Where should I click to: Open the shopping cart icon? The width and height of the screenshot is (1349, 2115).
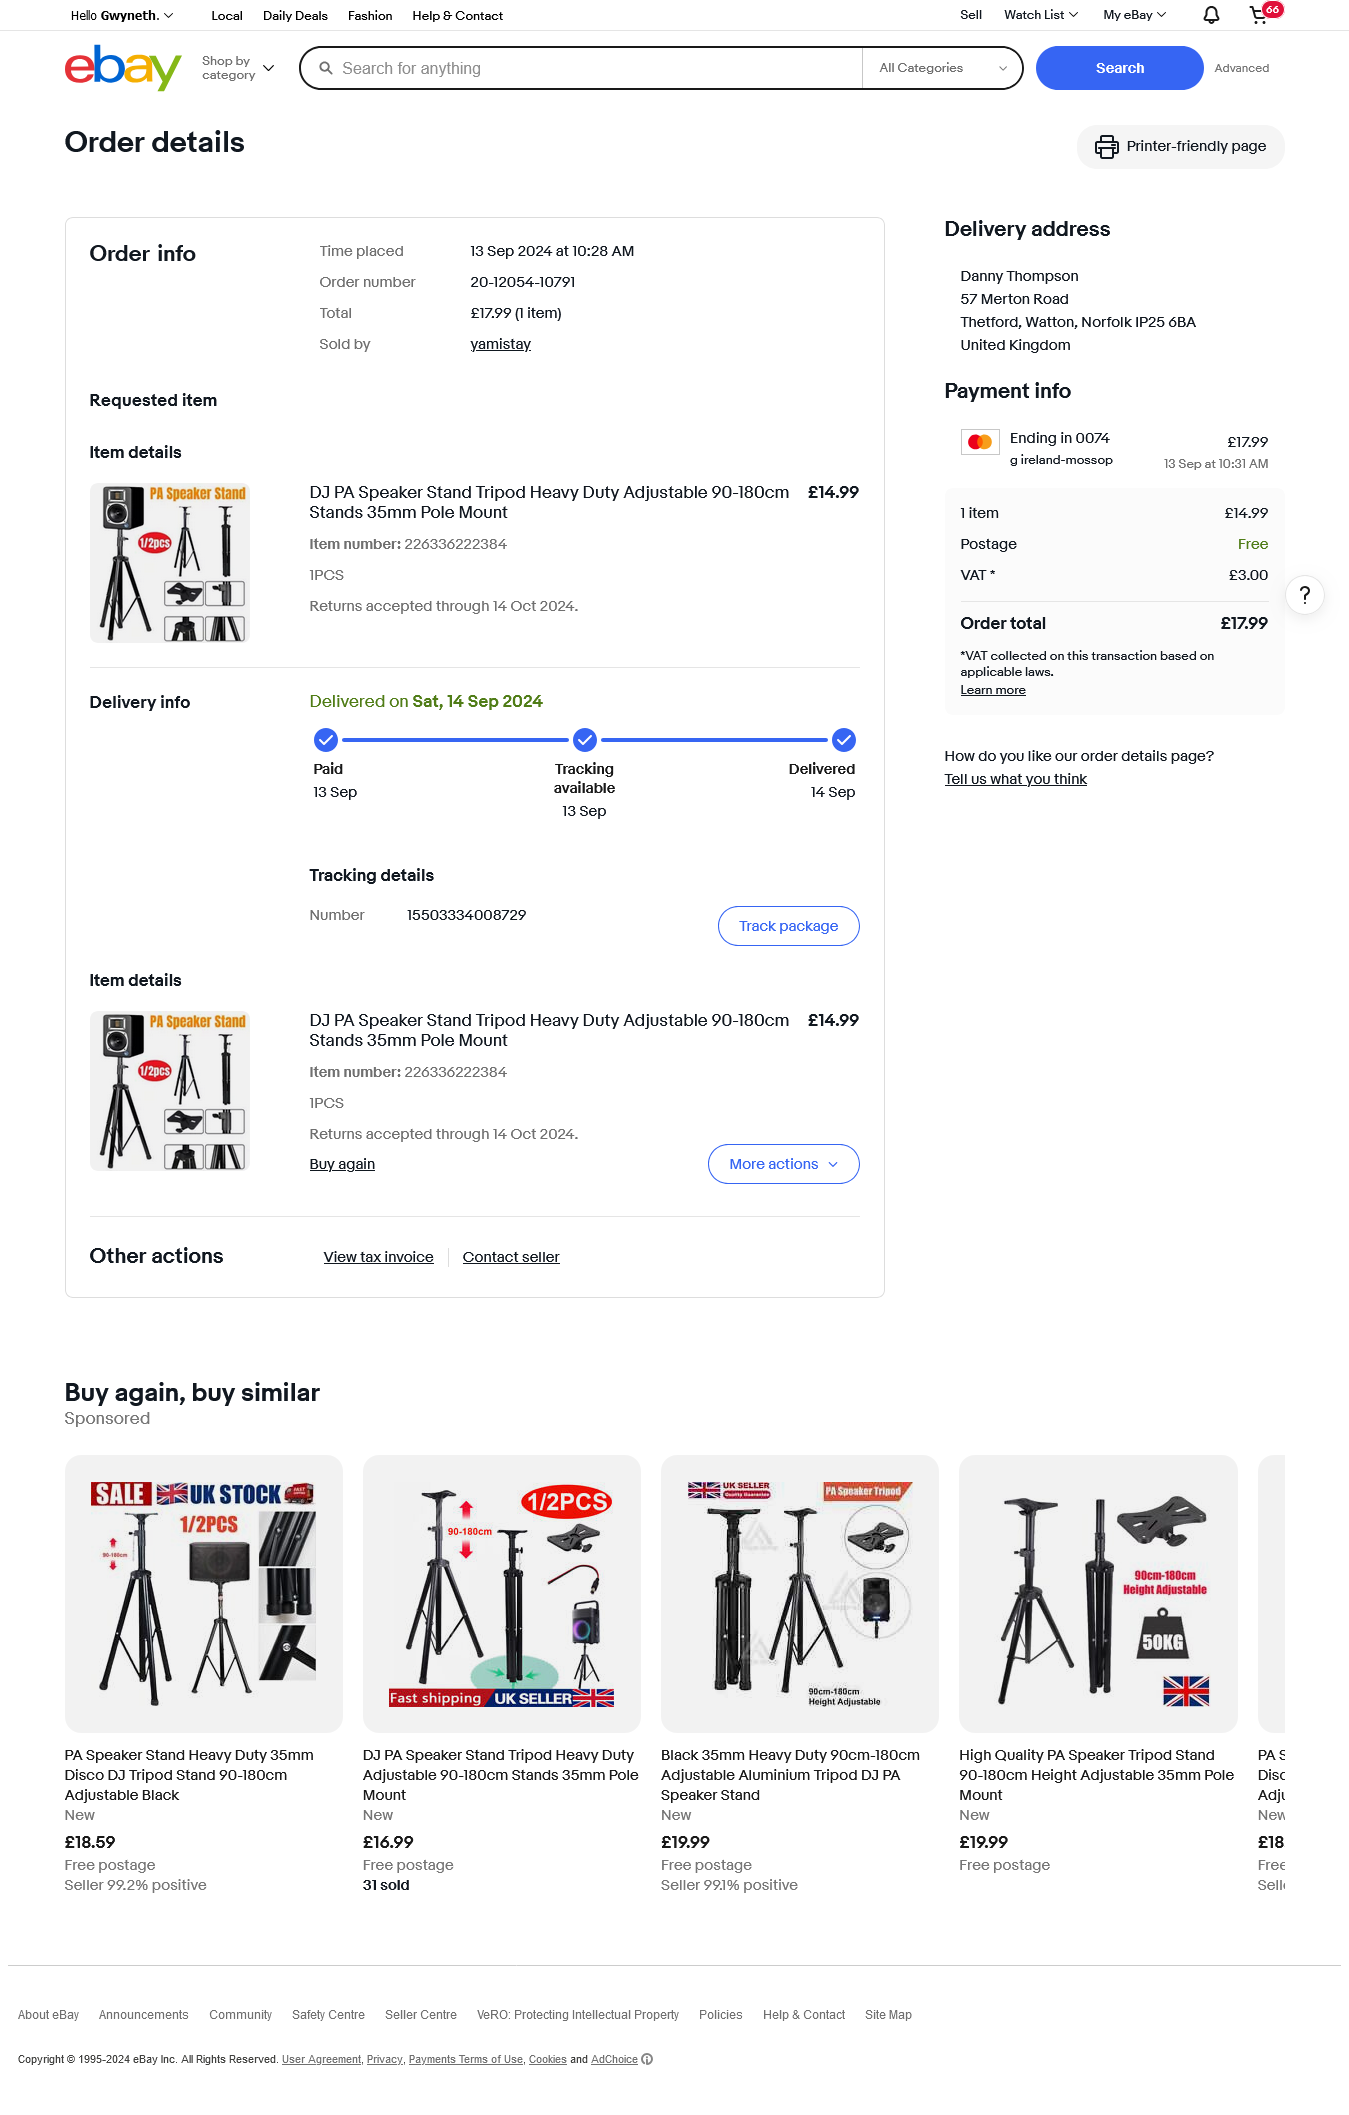(1259, 15)
